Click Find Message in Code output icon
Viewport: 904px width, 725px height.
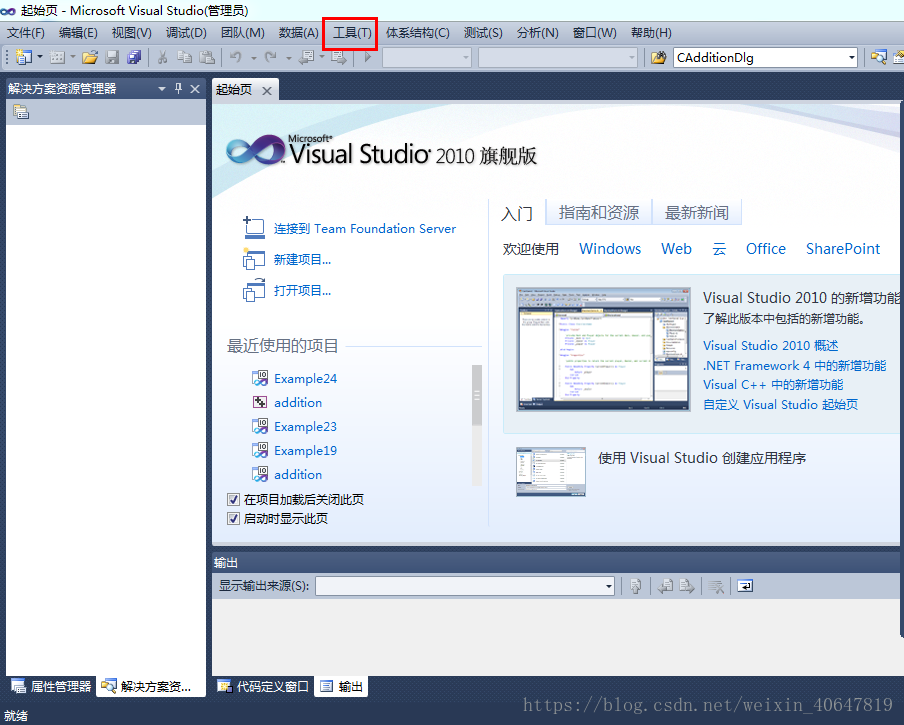tap(635, 587)
